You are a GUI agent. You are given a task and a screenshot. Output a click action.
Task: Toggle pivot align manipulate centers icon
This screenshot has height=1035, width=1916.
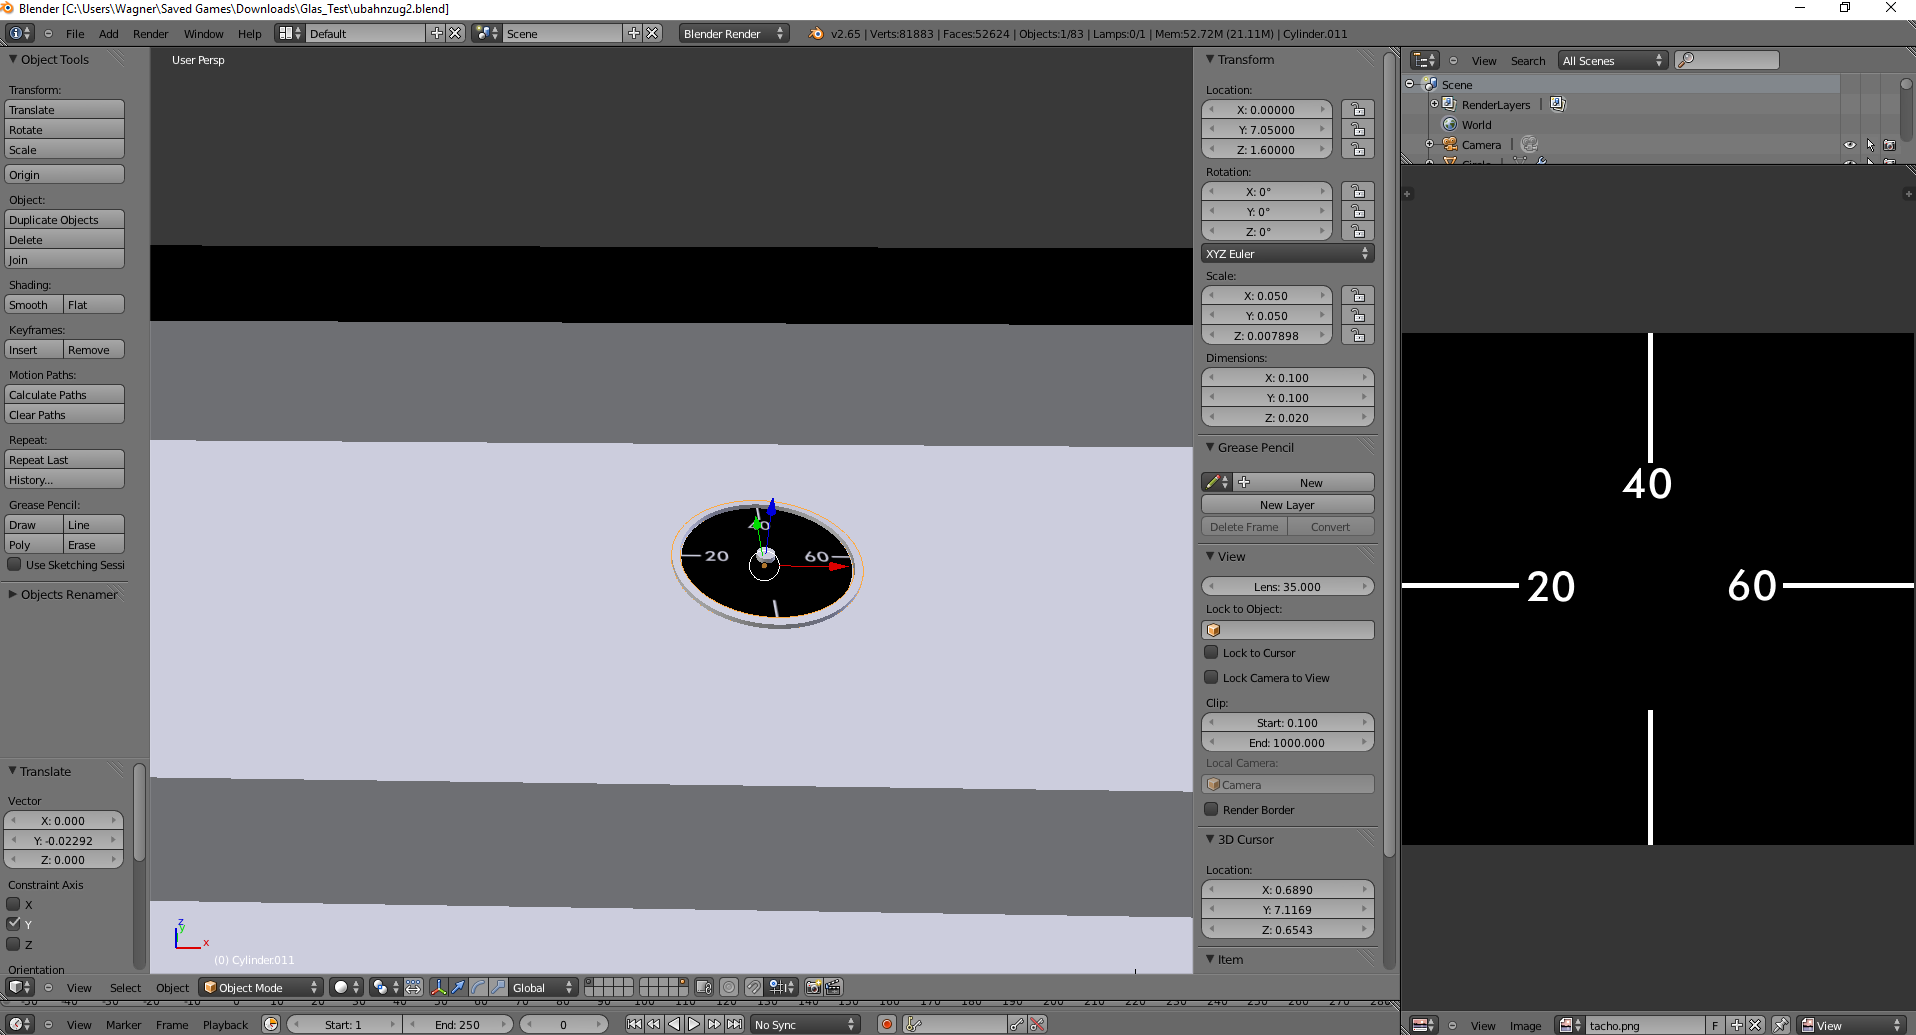pyautogui.click(x=413, y=987)
